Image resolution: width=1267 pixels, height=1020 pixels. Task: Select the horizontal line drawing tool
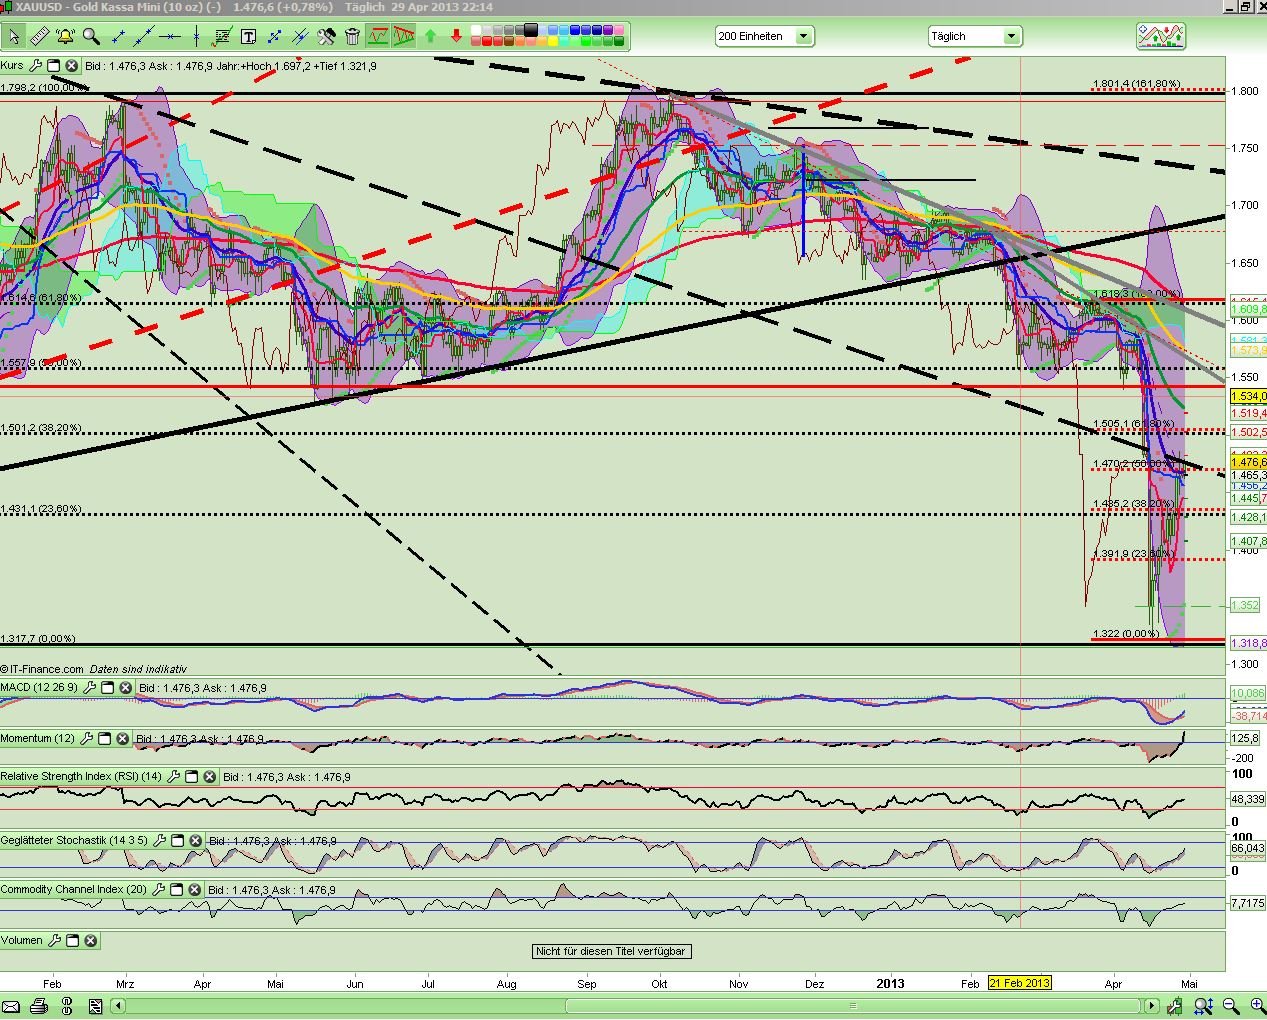point(170,37)
